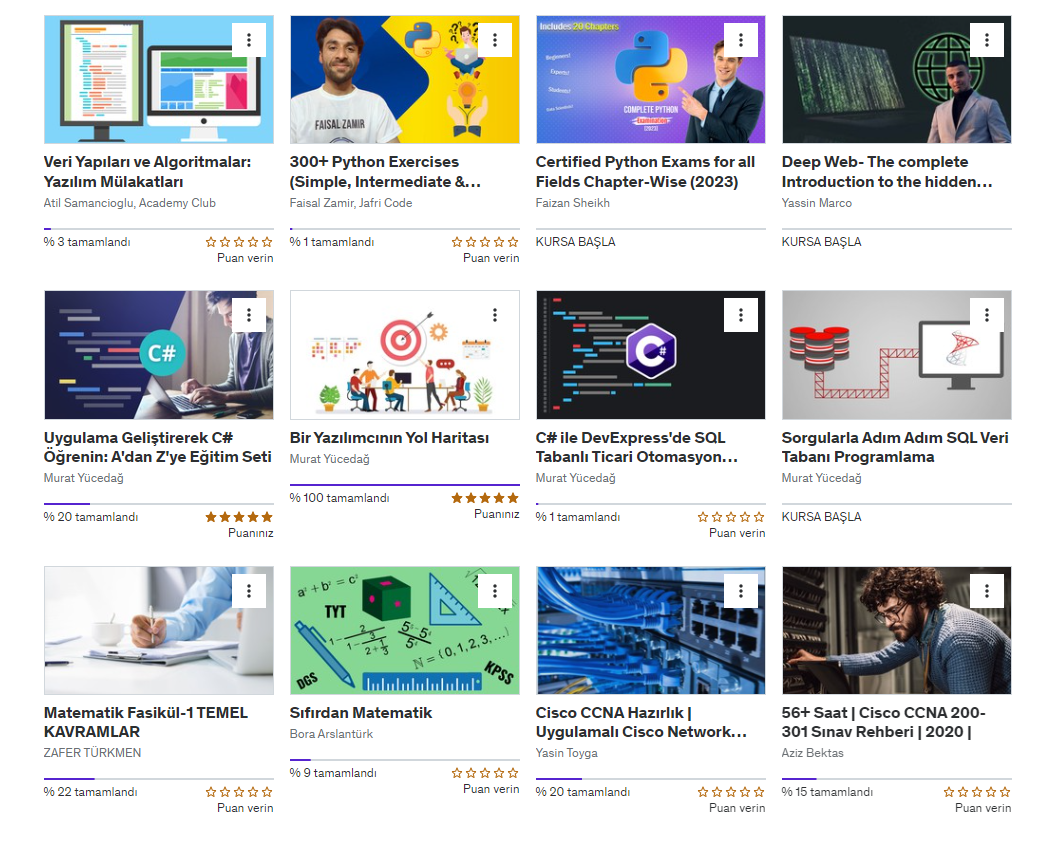1049x846 pixels.
Task: Open Cisco CCNA Hazırlık course title
Action: point(641,722)
